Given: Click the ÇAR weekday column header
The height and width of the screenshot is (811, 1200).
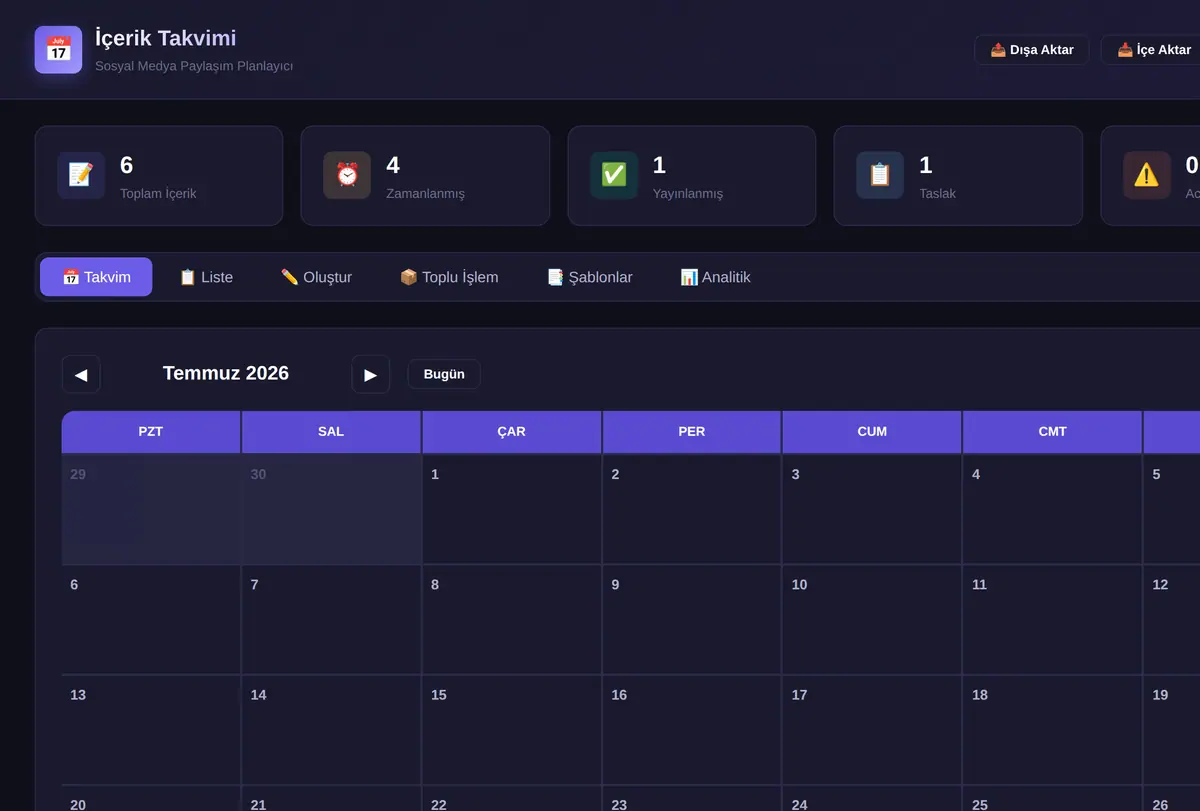Looking at the screenshot, I should 512,432.
